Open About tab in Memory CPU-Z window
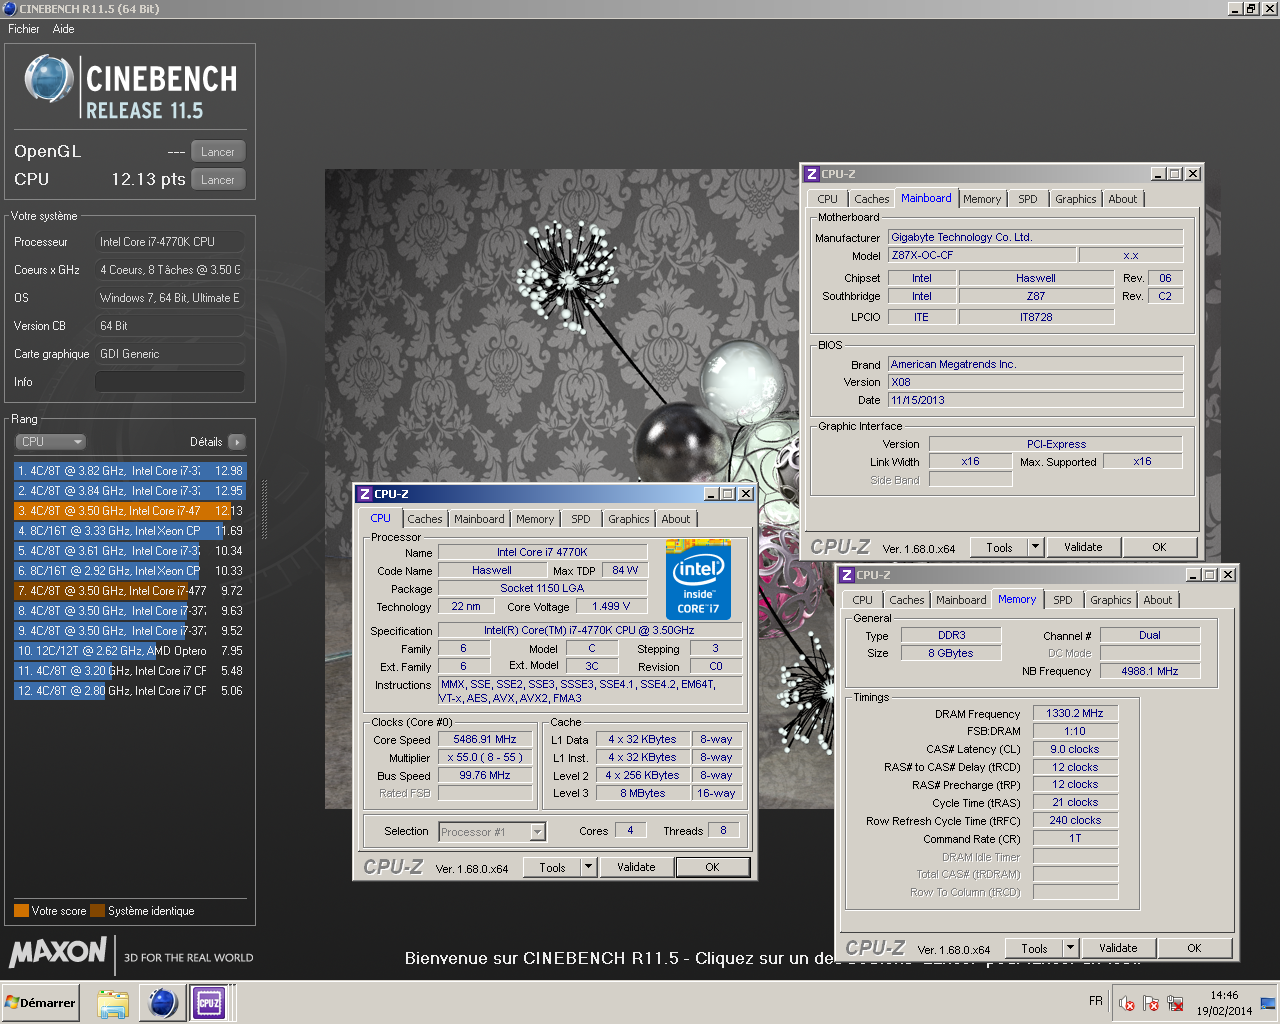The width and height of the screenshot is (1280, 1024). 1158,600
